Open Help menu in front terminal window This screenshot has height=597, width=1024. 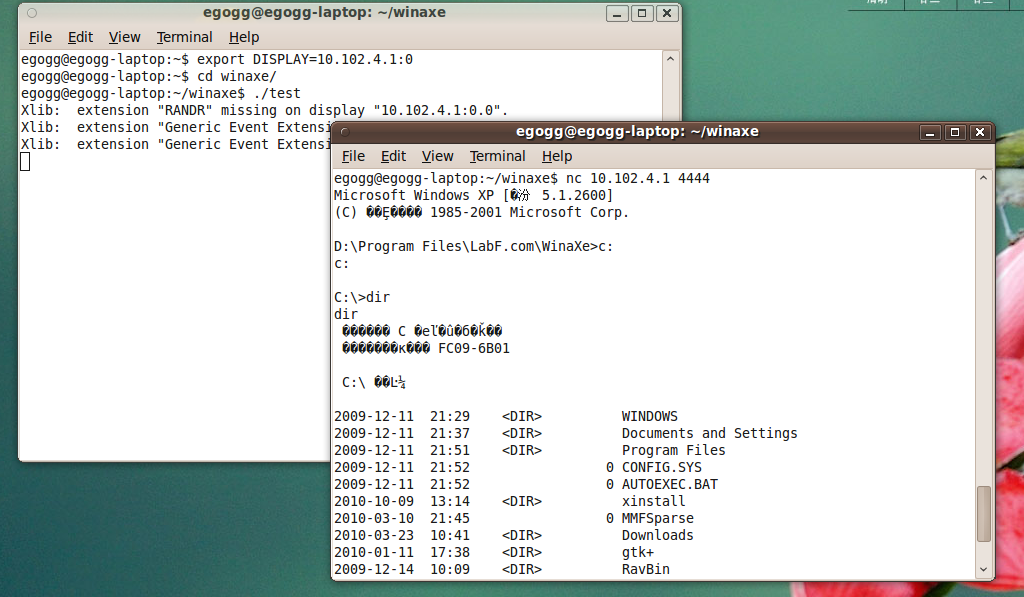coord(556,156)
